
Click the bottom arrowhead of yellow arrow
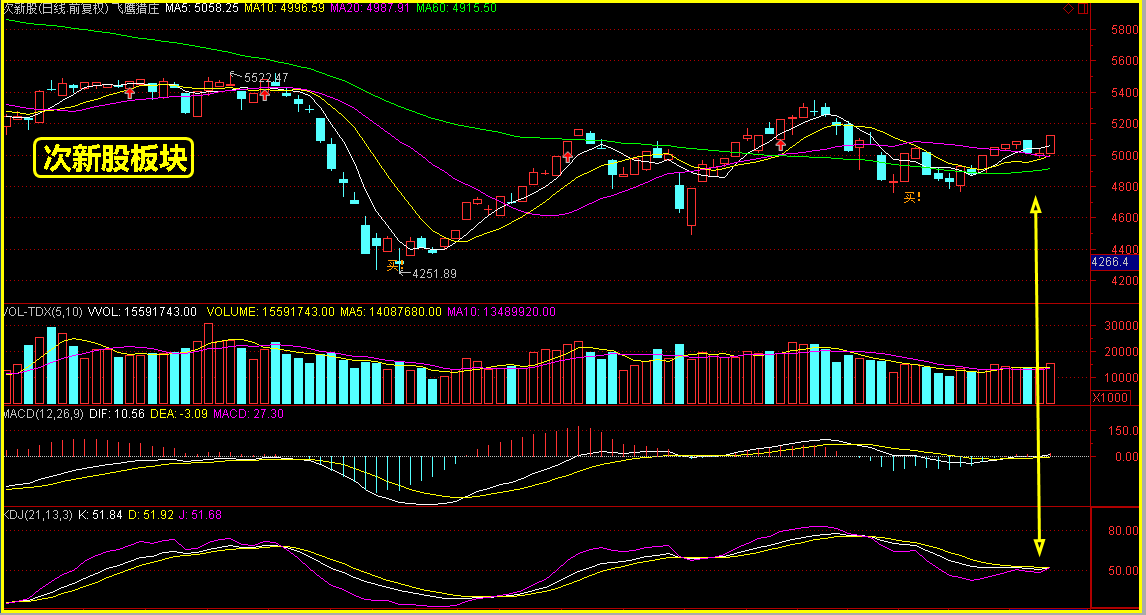[1039, 548]
